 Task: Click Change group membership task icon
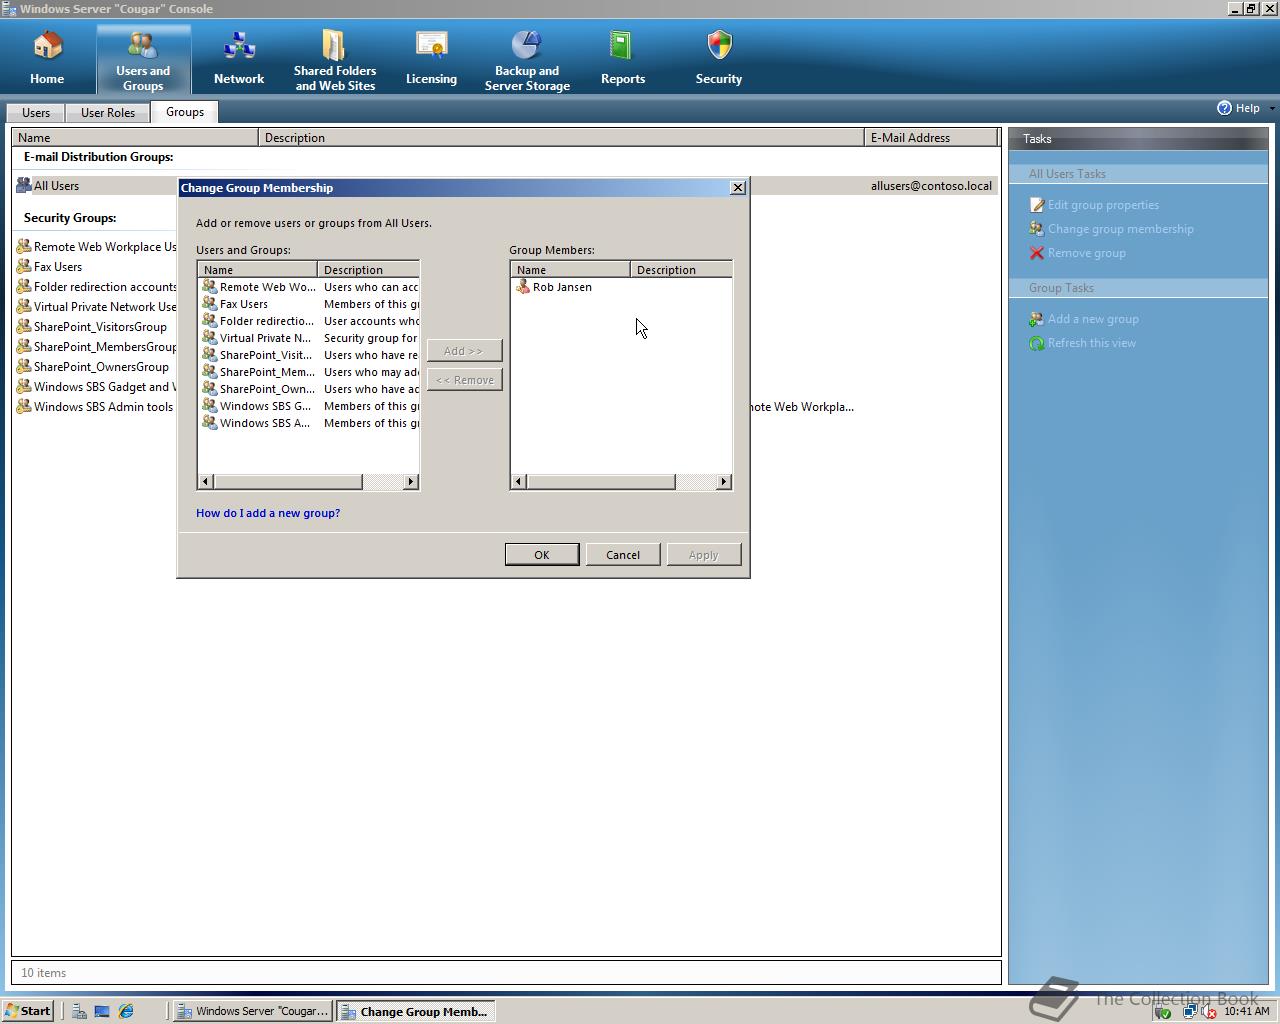(1037, 229)
